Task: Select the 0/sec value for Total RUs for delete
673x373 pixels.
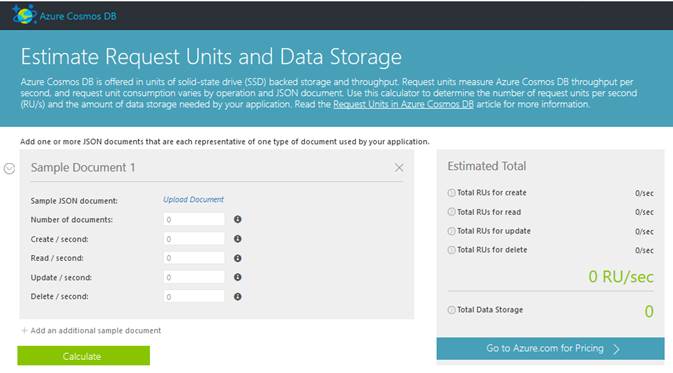Action: [x=644, y=250]
